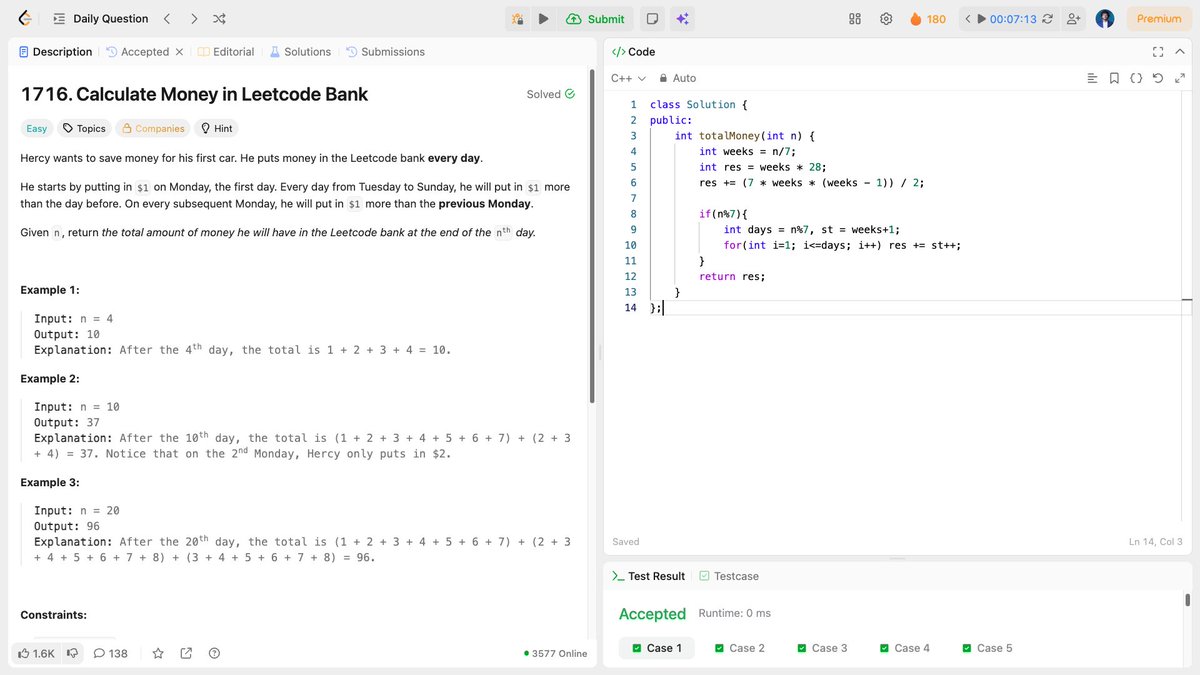Click the 'Runtime: 0 ms' text
Image resolution: width=1200 pixels, height=675 pixels.
click(734, 613)
